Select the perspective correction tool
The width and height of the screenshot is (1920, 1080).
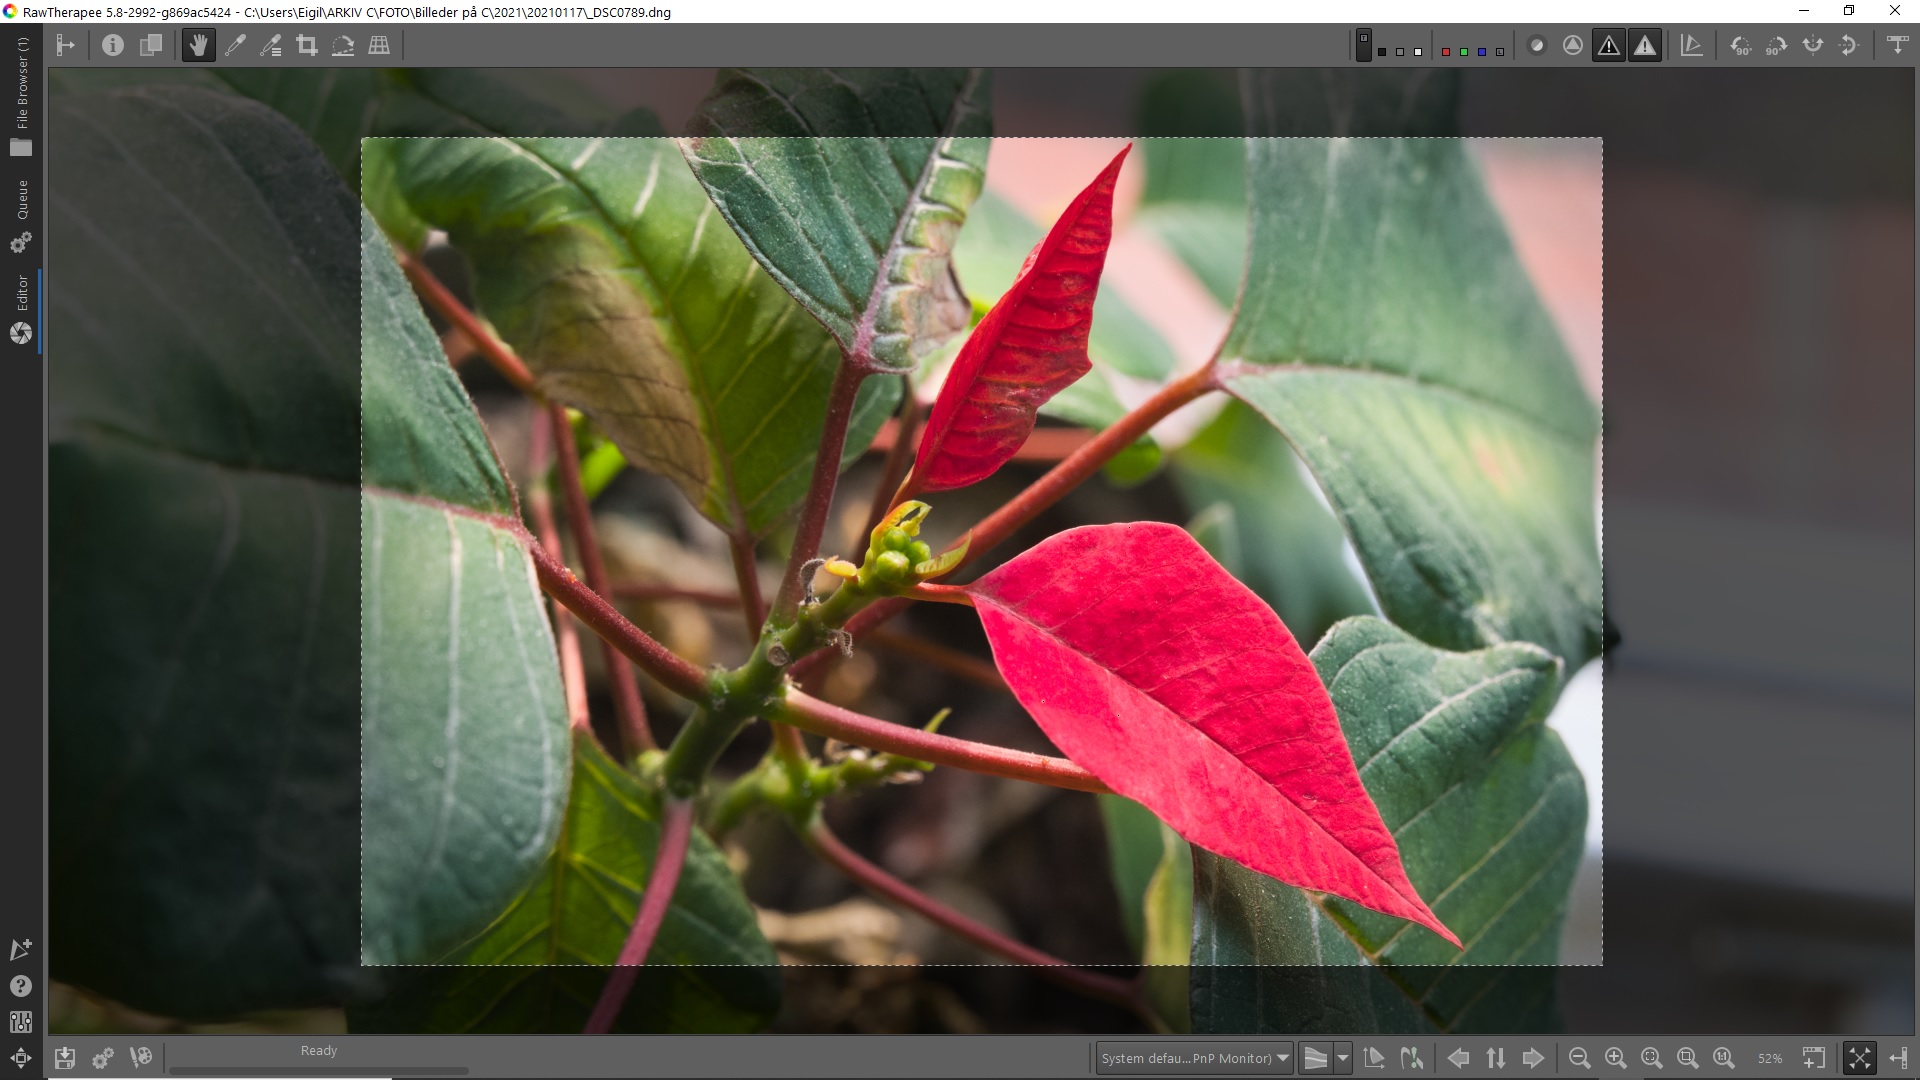379,45
